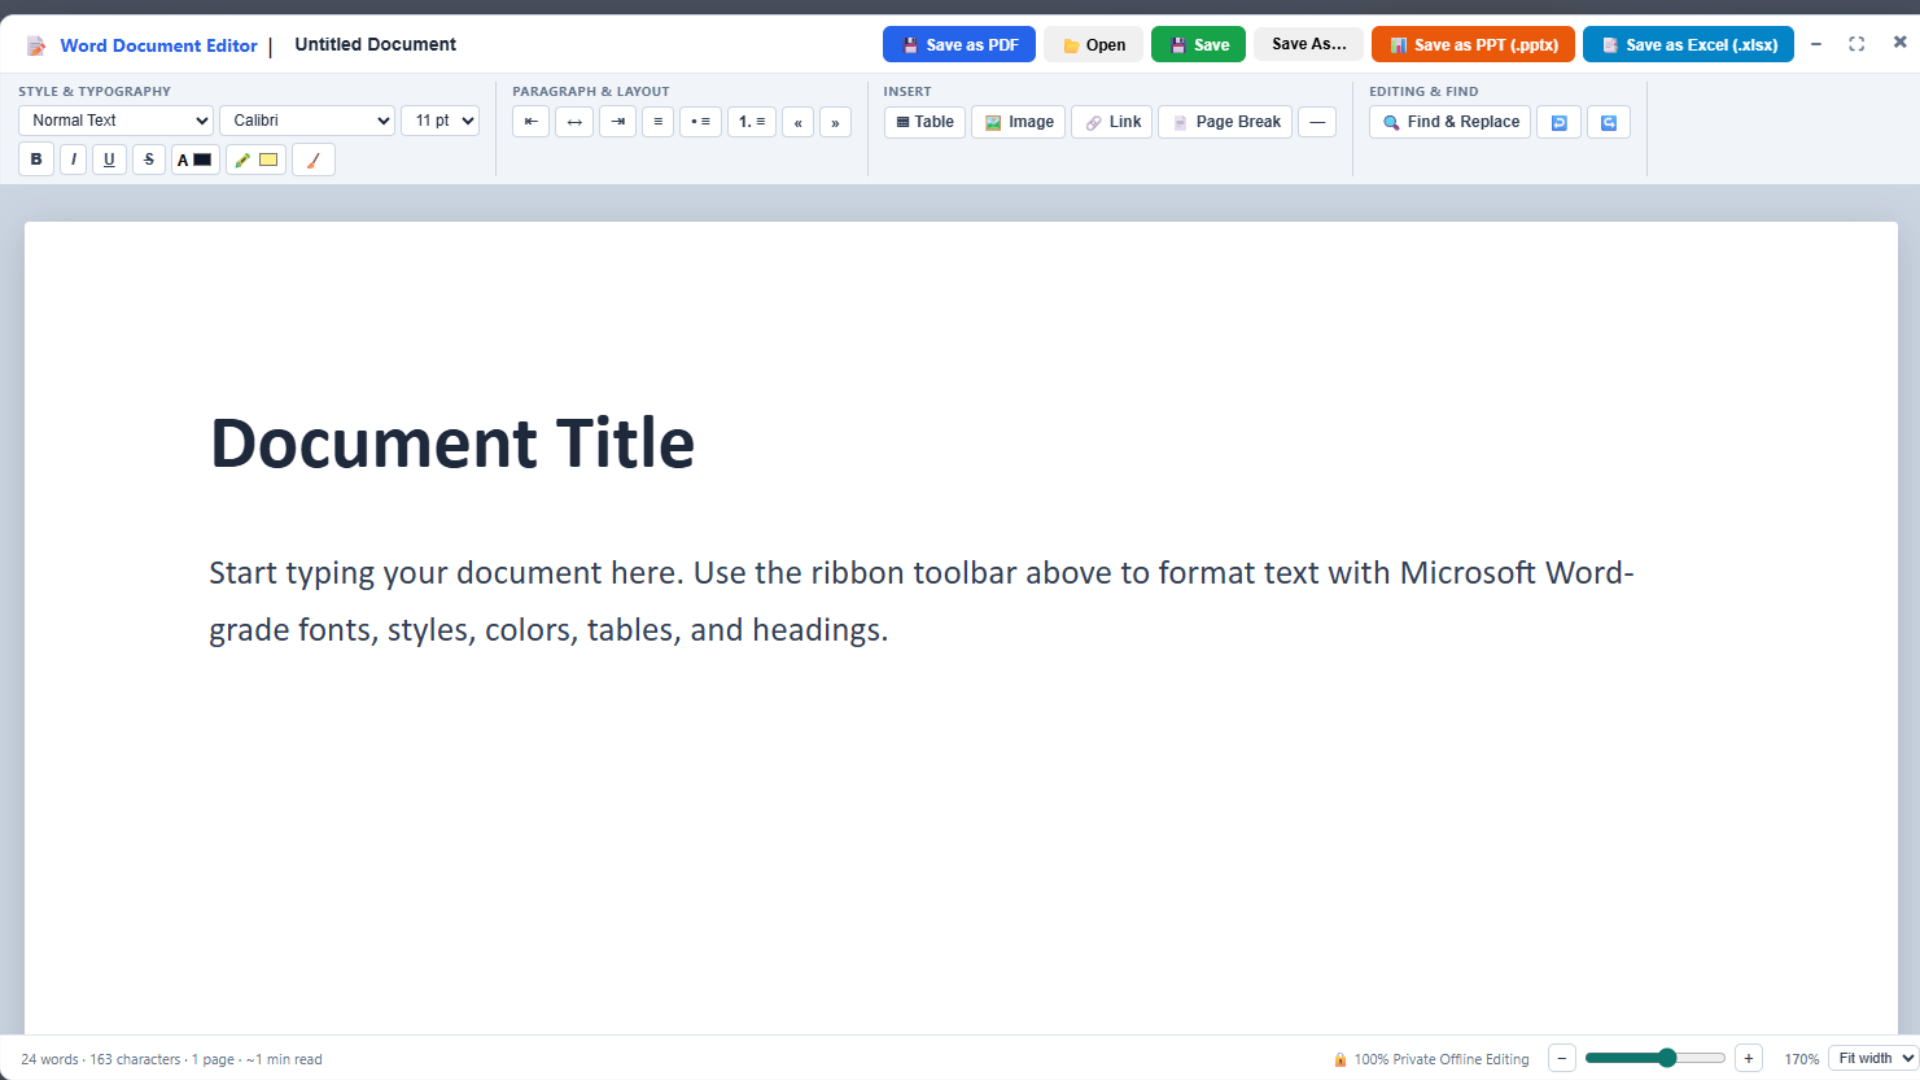Click the Open file button
This screenshot has height=1080, width=1920.
[x=1093, y=44]
